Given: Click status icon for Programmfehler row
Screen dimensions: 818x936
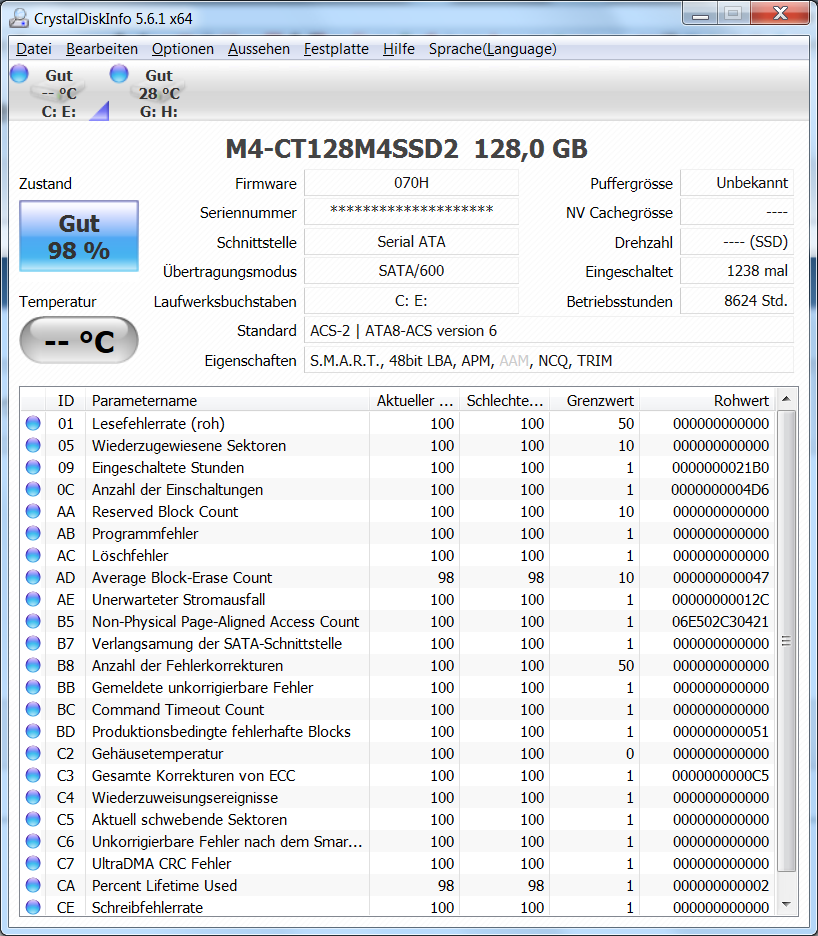Looking at the screenshot, I should pos(33,534).
